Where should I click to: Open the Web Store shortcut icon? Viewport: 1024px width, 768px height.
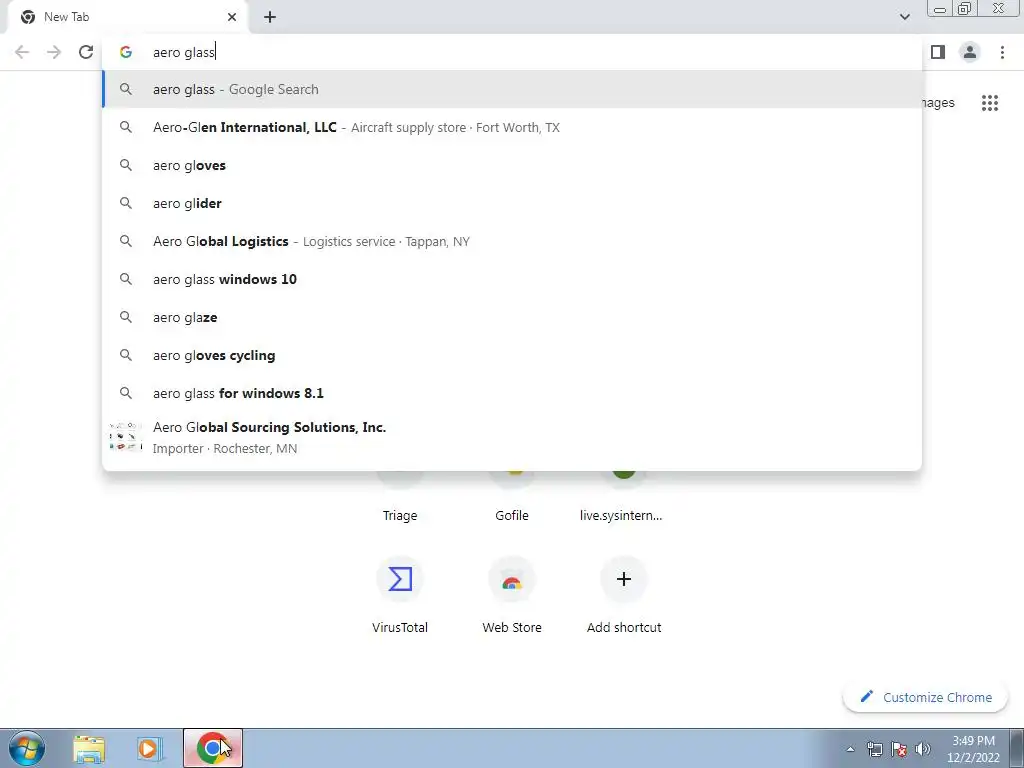coord(512,579)
